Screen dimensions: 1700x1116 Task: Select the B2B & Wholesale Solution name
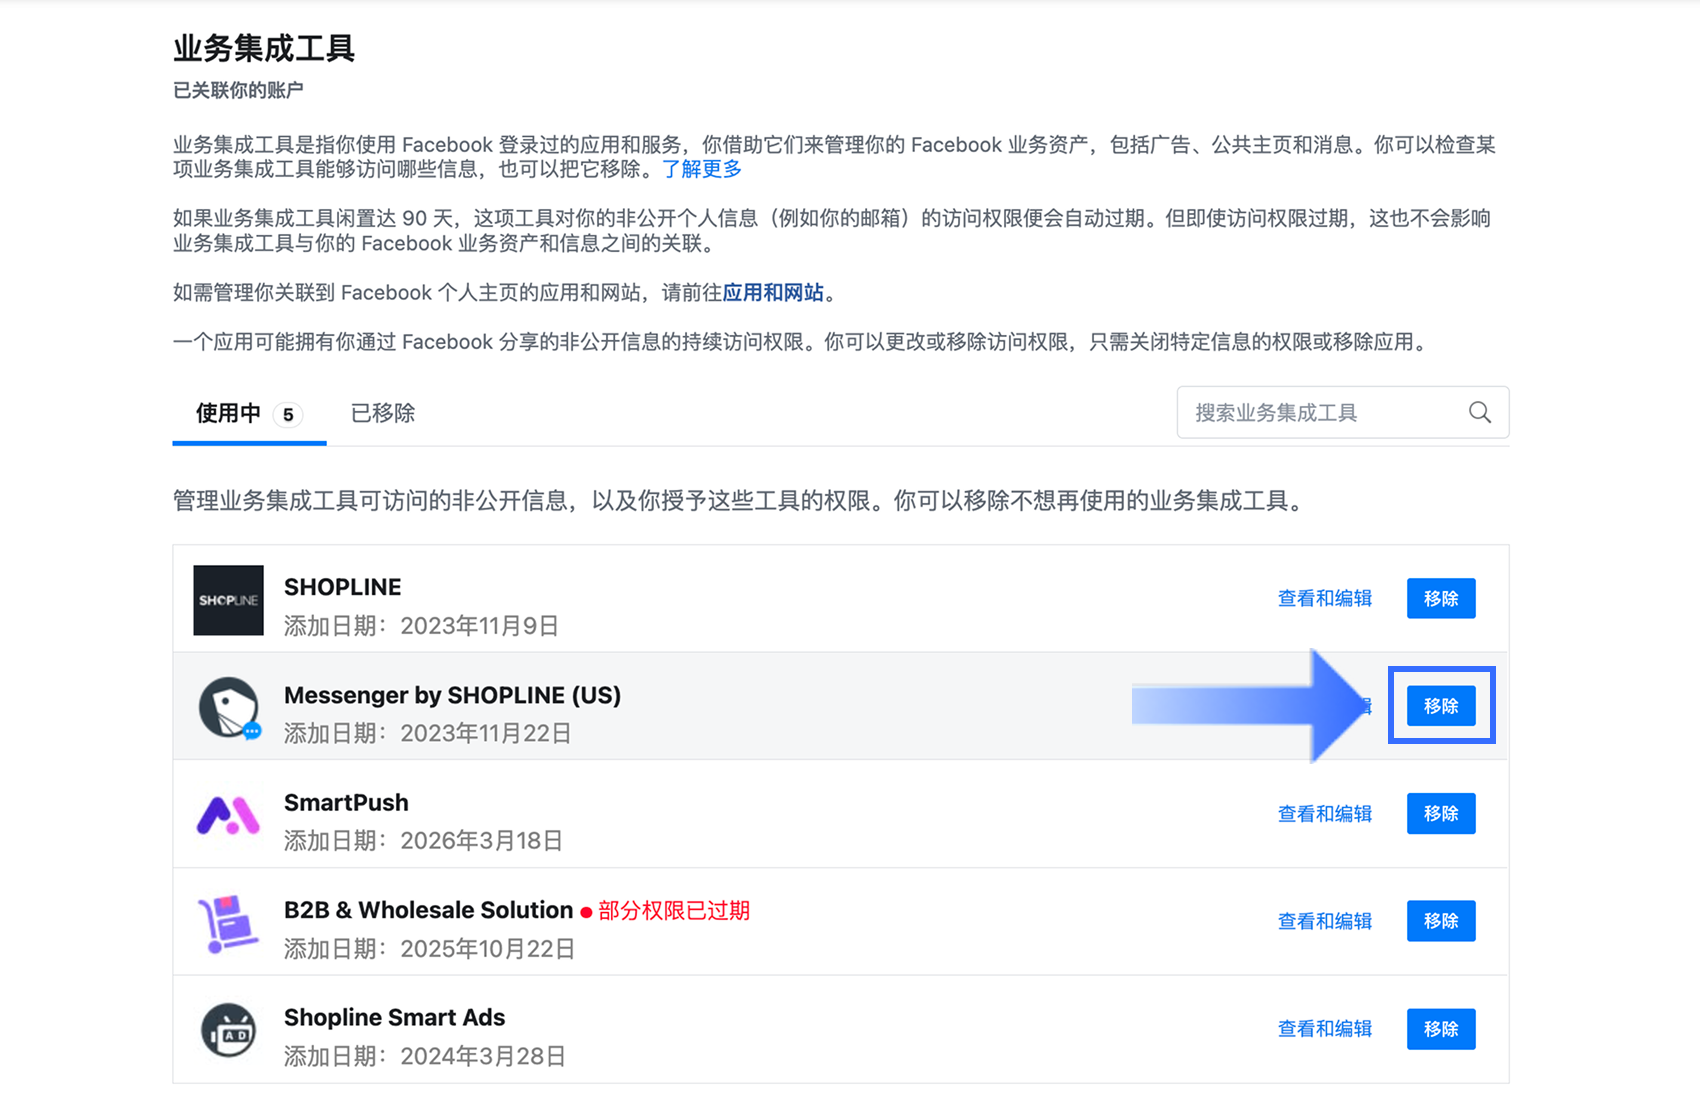[x=428, y=910]
